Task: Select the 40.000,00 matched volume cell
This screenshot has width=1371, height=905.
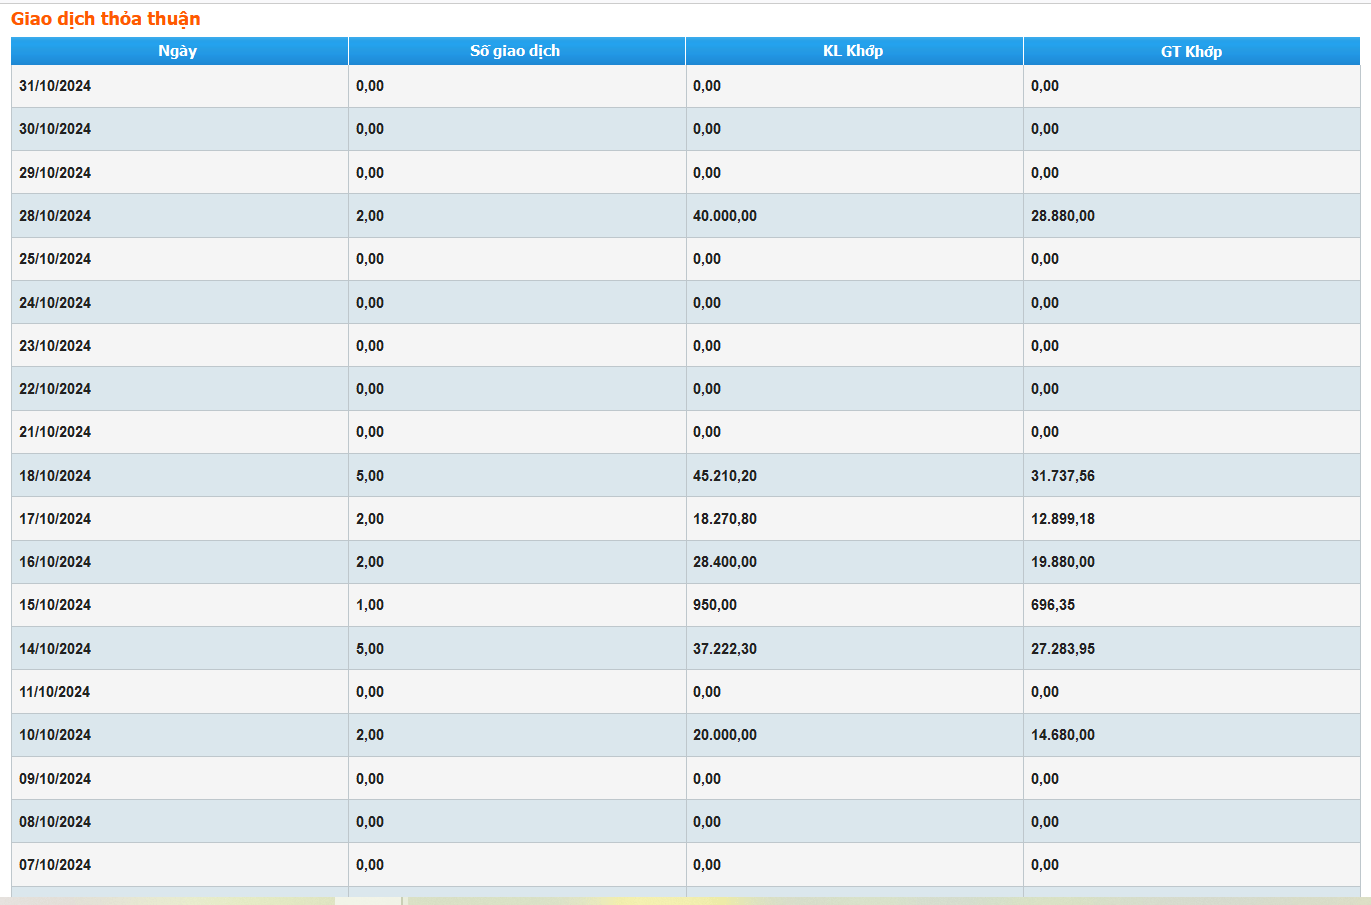Action: pos(725,216)
